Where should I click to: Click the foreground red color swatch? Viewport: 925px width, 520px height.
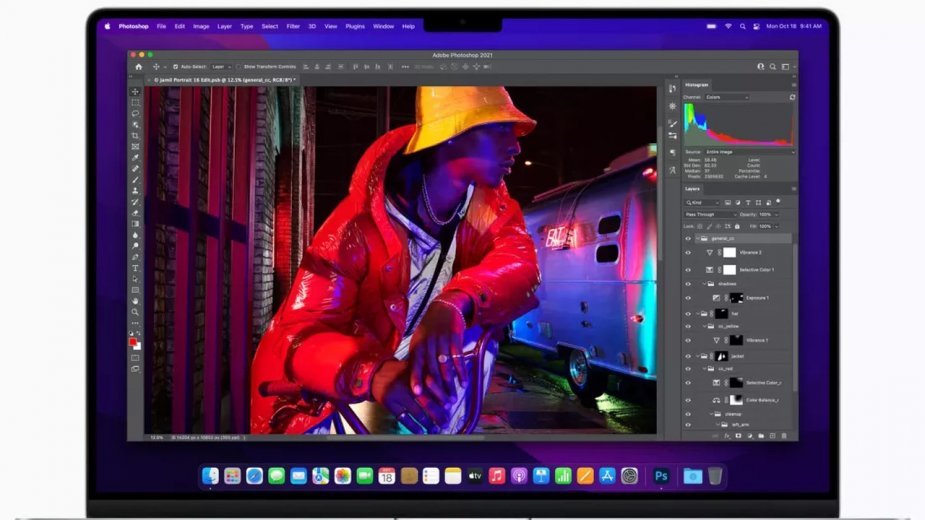point(133,342)
